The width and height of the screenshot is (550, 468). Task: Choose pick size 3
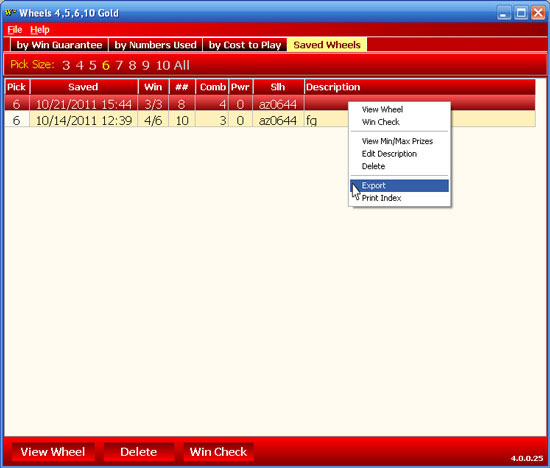coord(66,65)
